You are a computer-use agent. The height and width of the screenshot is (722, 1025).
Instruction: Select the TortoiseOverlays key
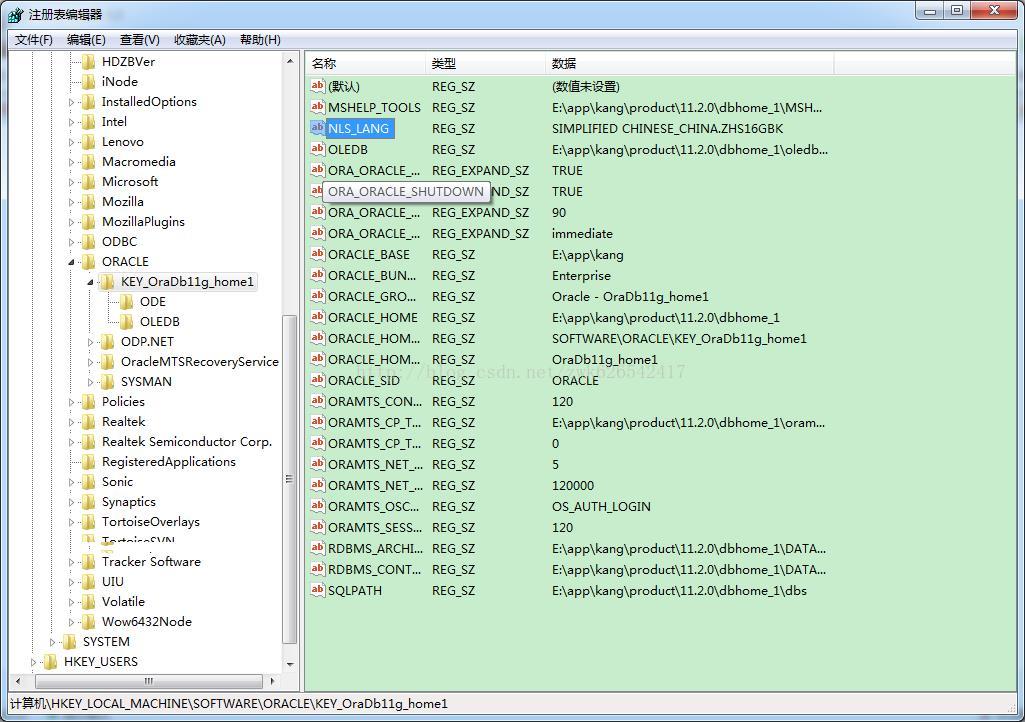(x=151, y=522)
